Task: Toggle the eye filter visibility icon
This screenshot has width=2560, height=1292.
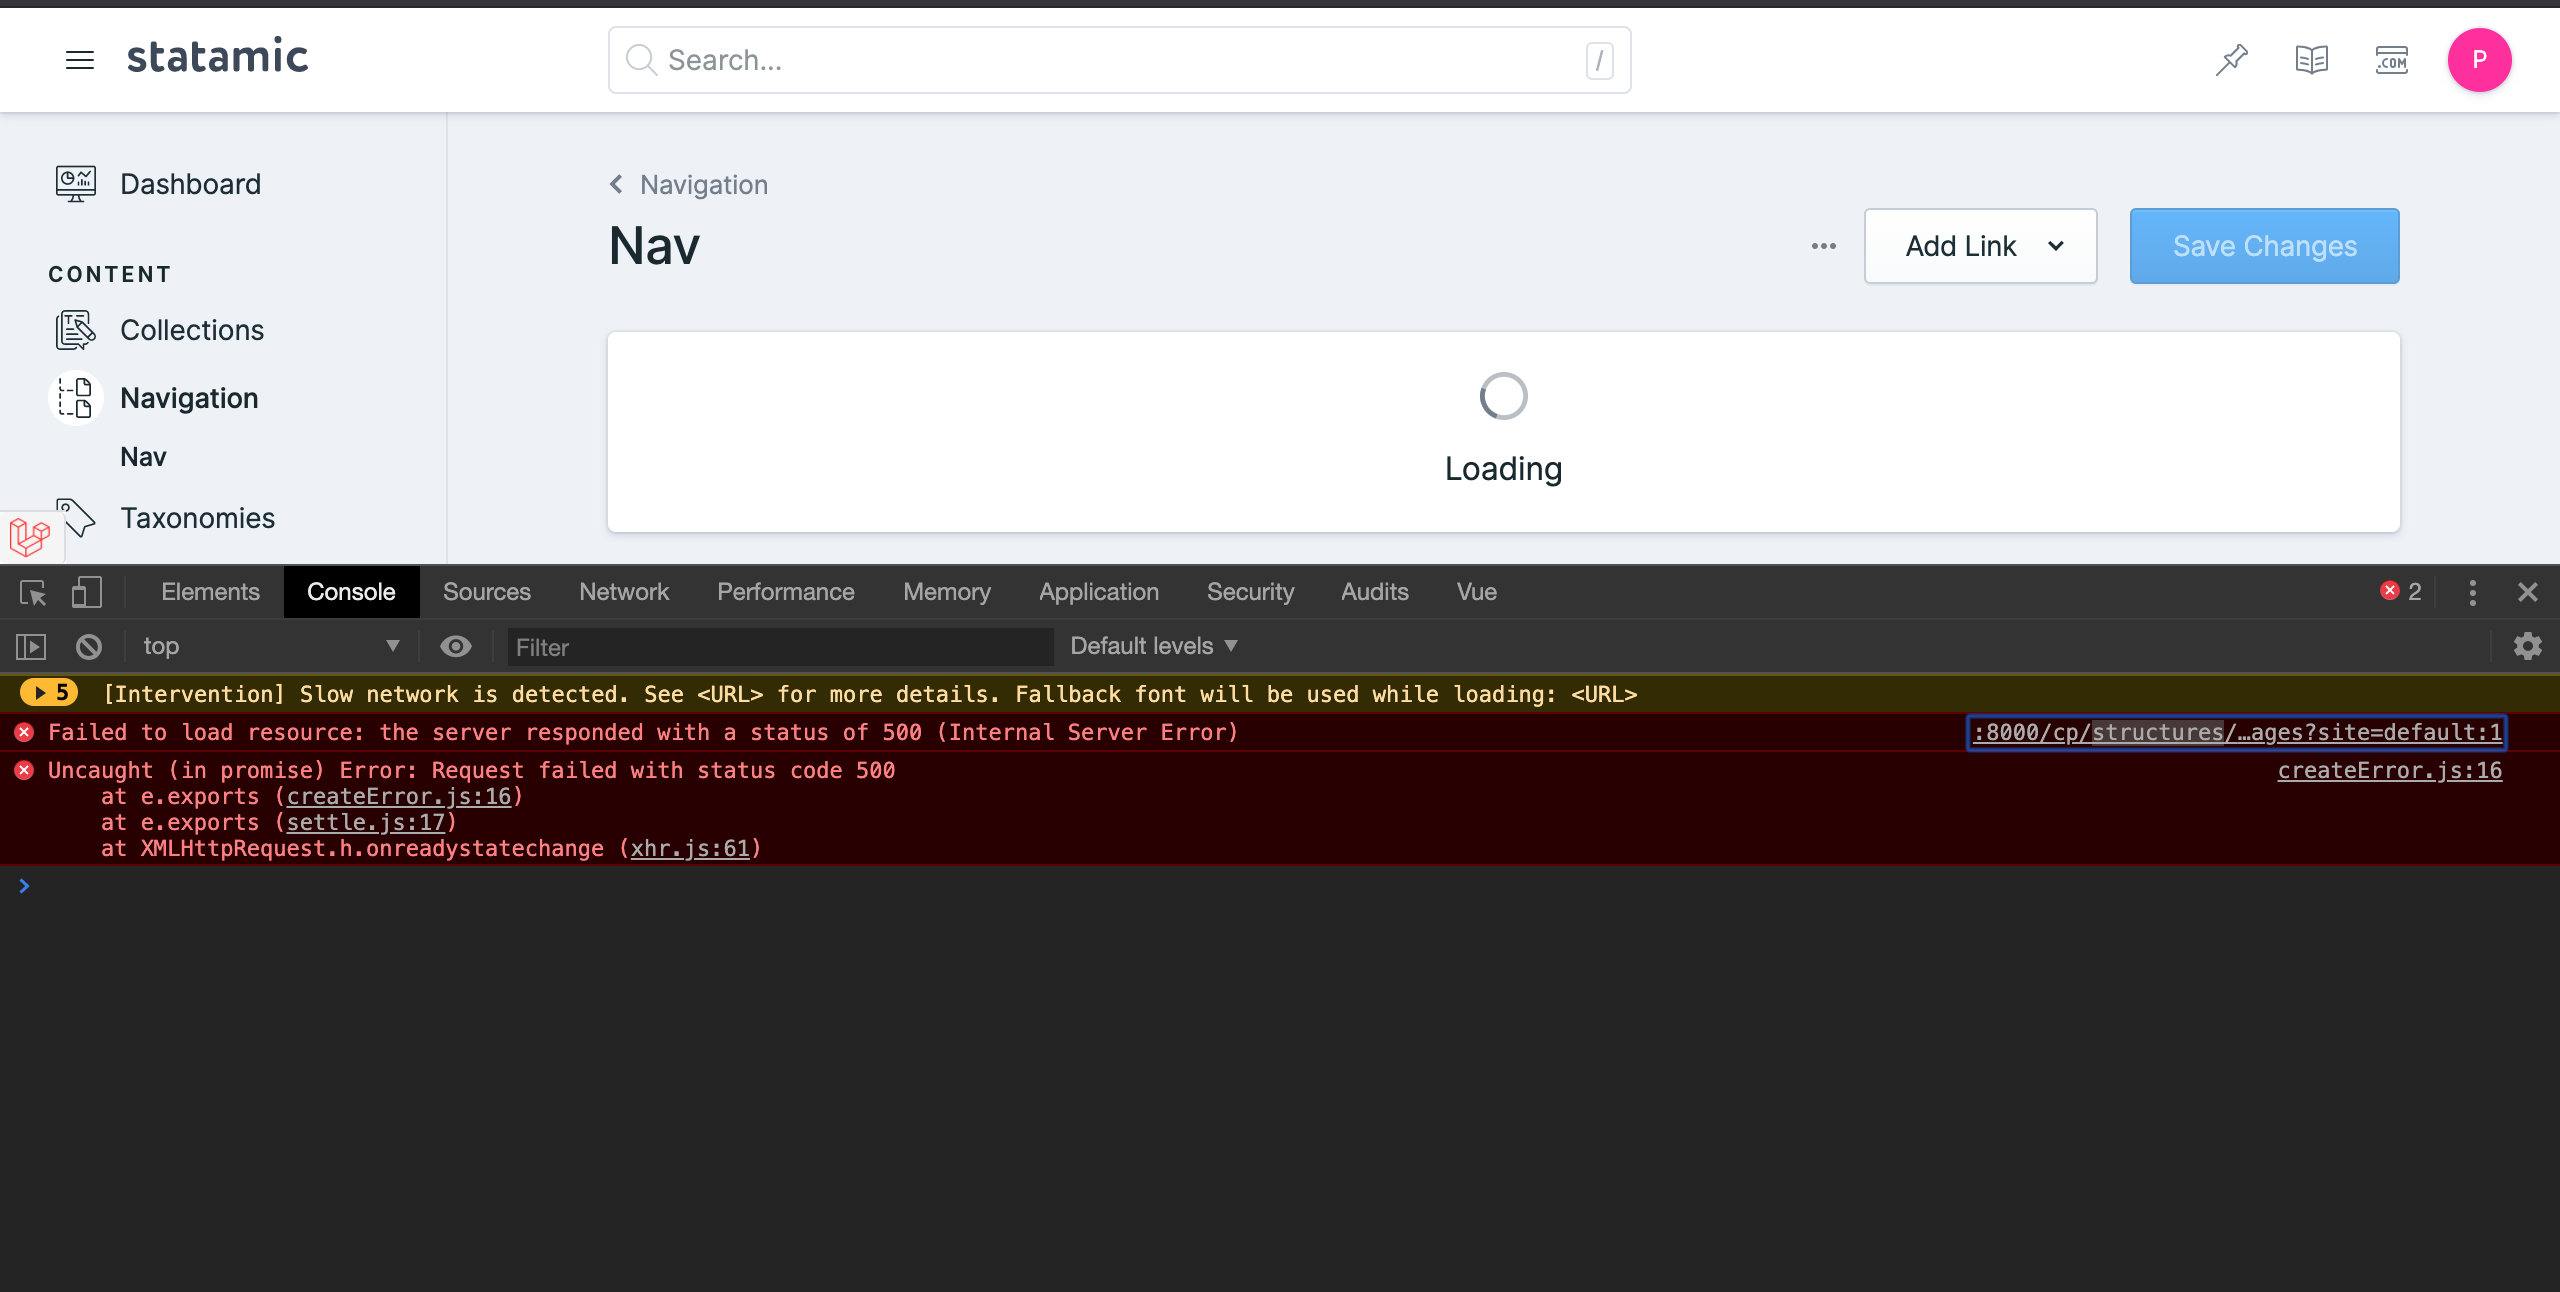Action: pyautogui.click(x=456, y=647)
